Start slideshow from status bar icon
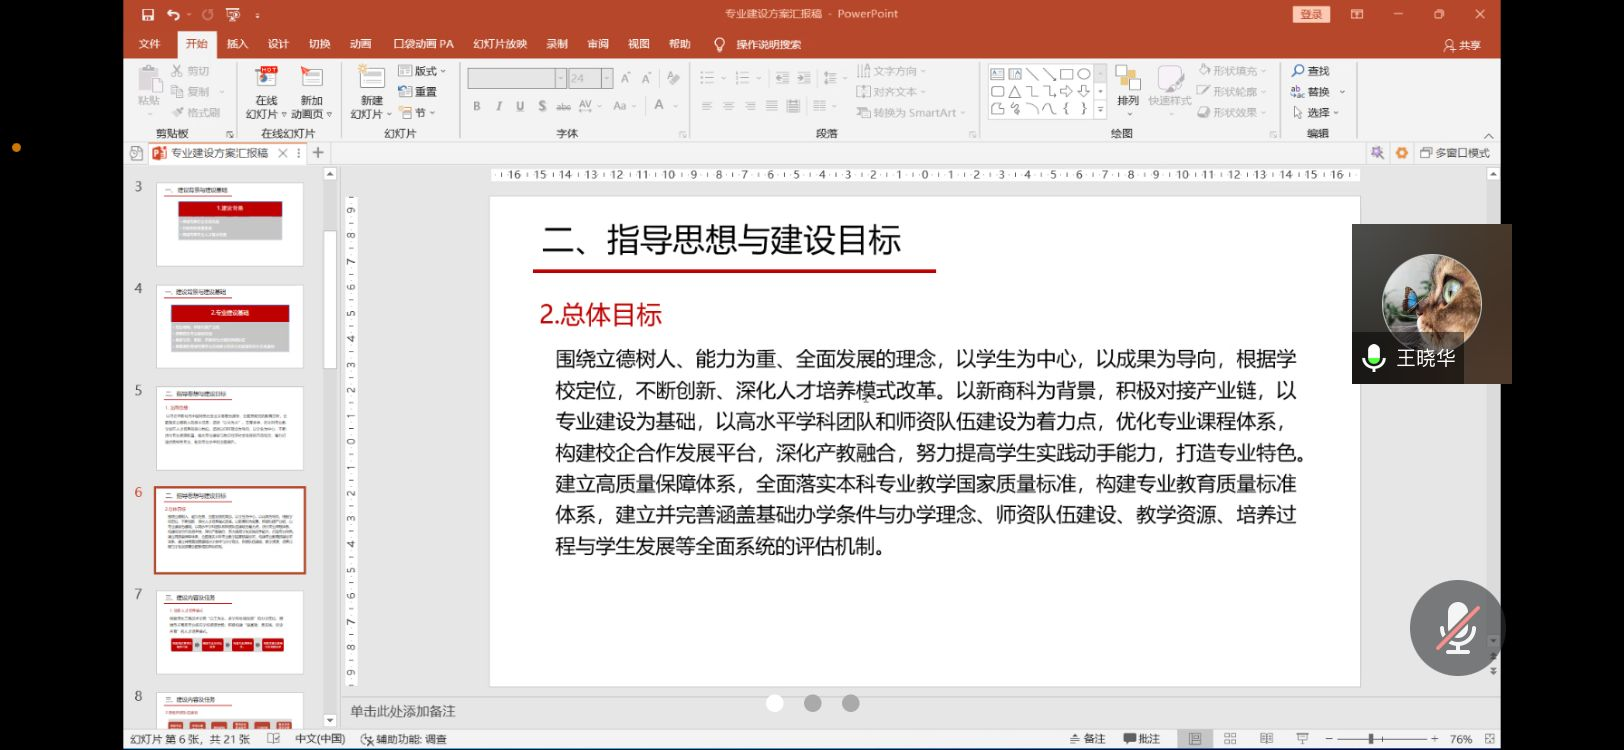 tap(1302, 739)
